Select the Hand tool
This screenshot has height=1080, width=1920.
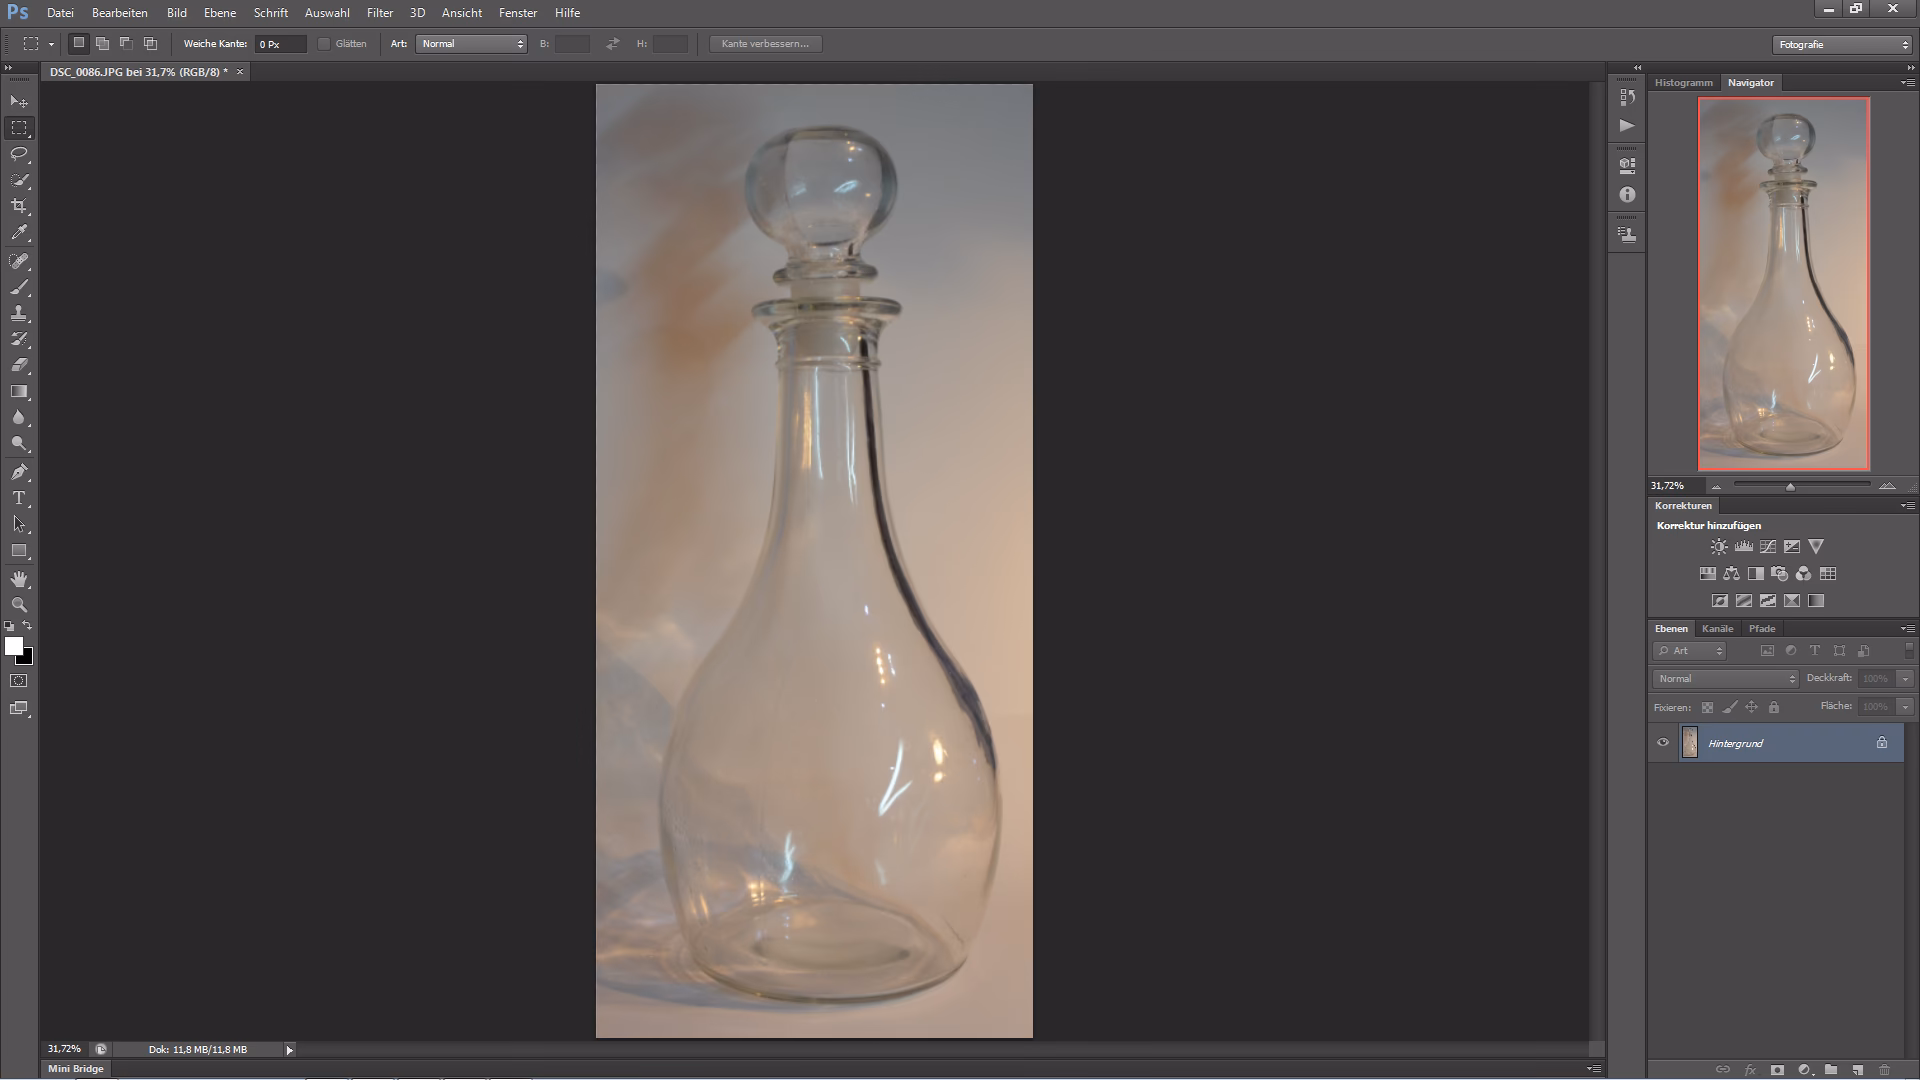click(19, 579)
